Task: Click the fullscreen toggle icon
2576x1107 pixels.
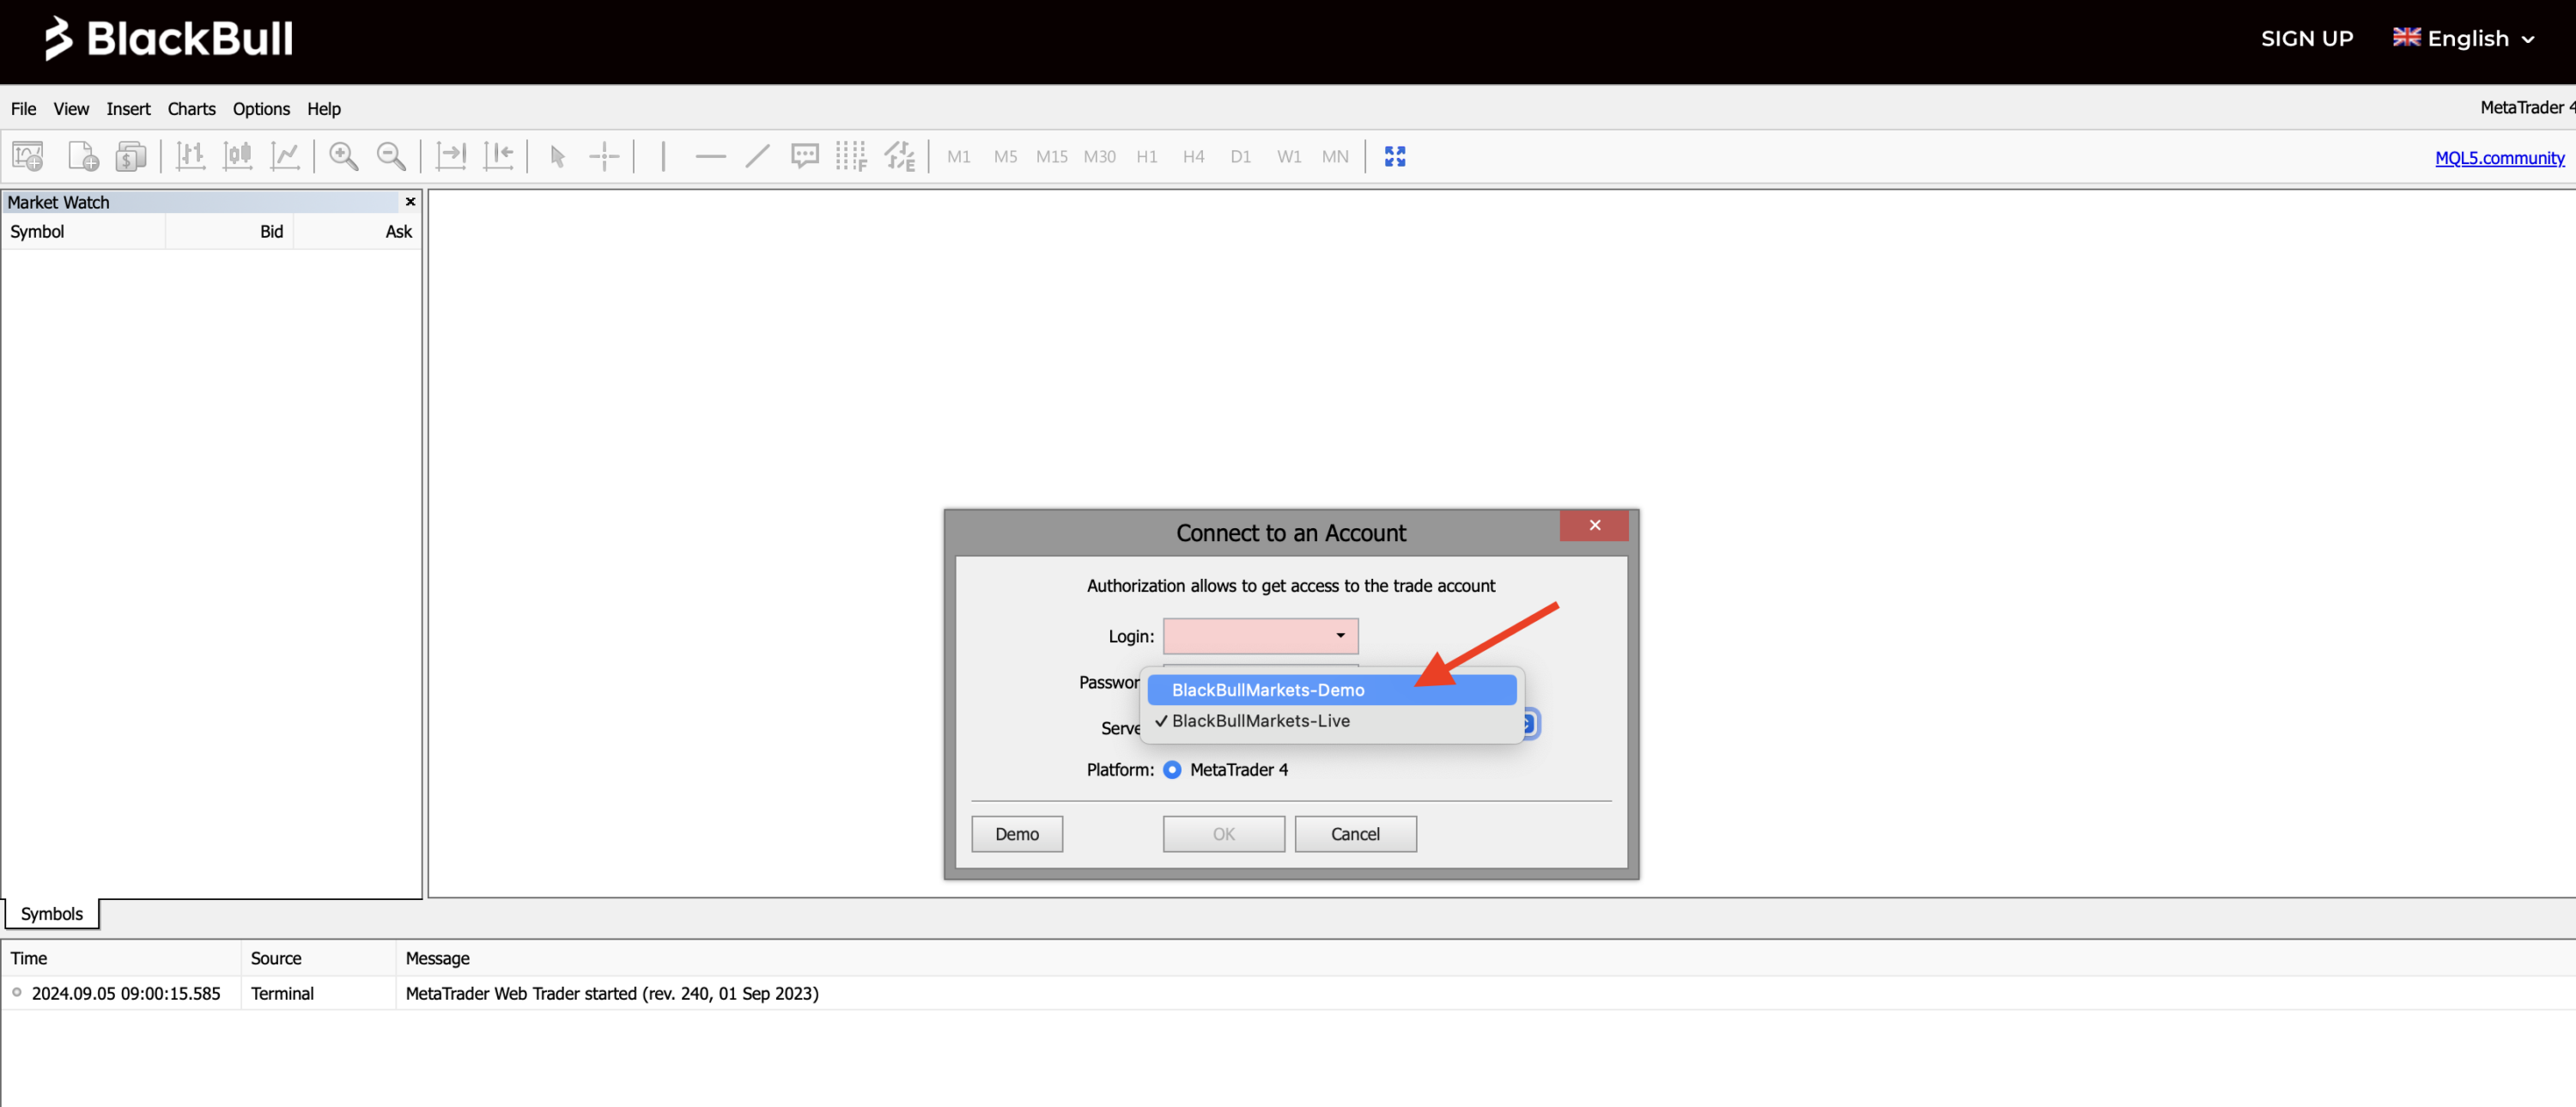Action: click(1395, 156)
